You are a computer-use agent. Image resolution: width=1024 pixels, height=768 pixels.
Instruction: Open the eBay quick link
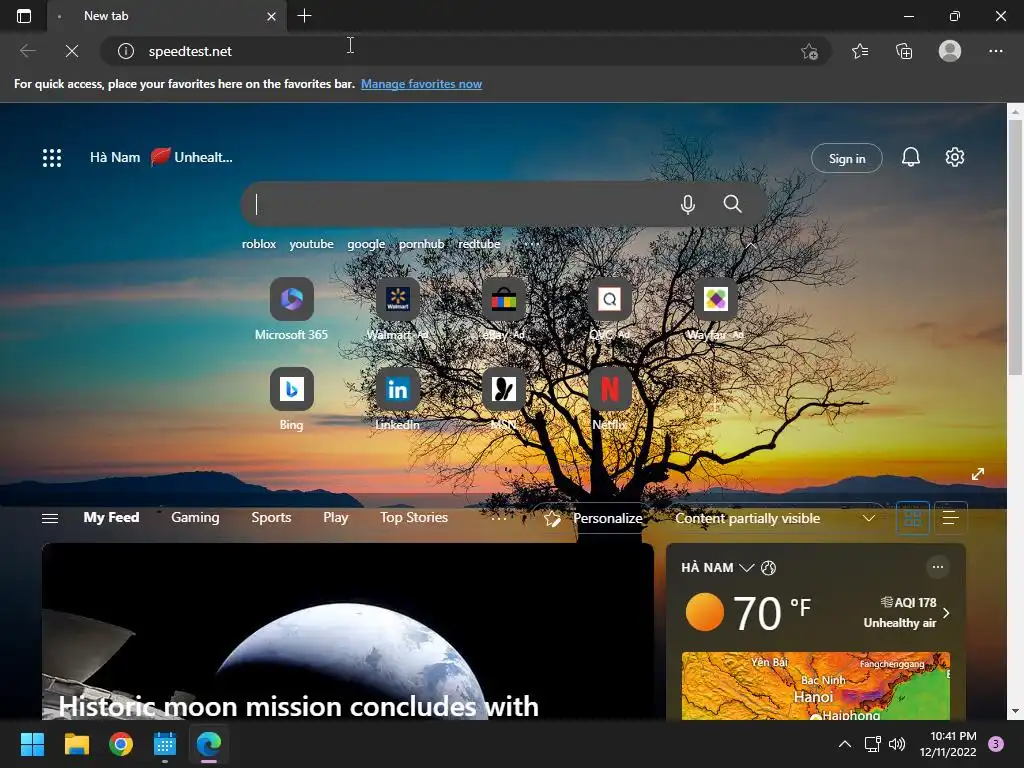[504, 309]
